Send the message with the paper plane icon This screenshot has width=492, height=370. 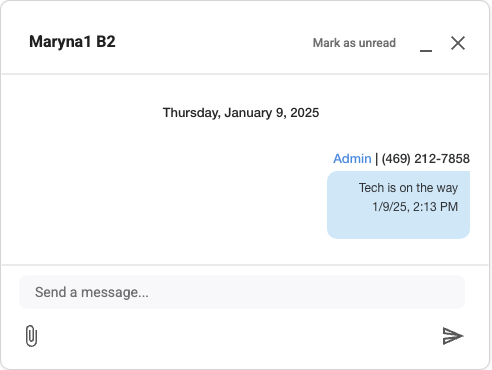click(x=453, y=336)
